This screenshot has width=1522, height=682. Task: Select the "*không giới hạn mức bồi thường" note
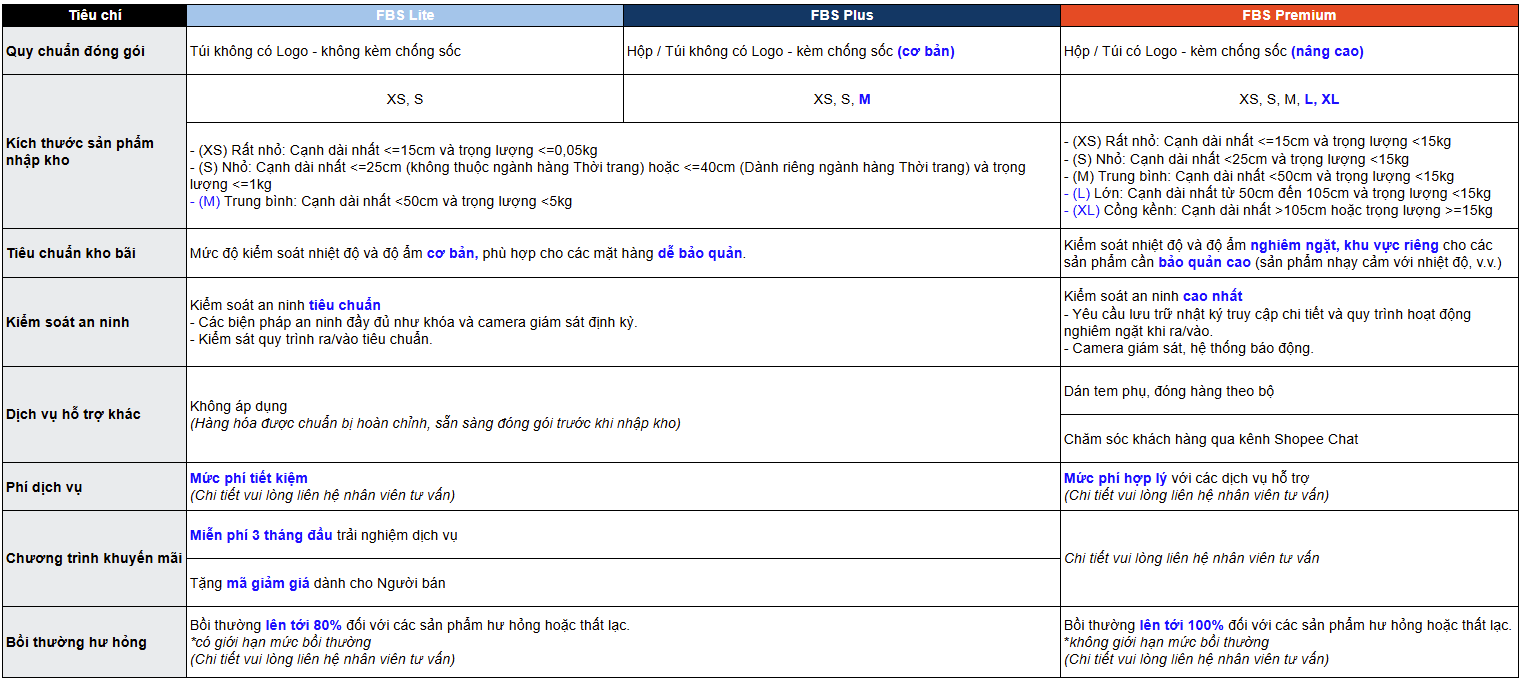click(1166, 642)
